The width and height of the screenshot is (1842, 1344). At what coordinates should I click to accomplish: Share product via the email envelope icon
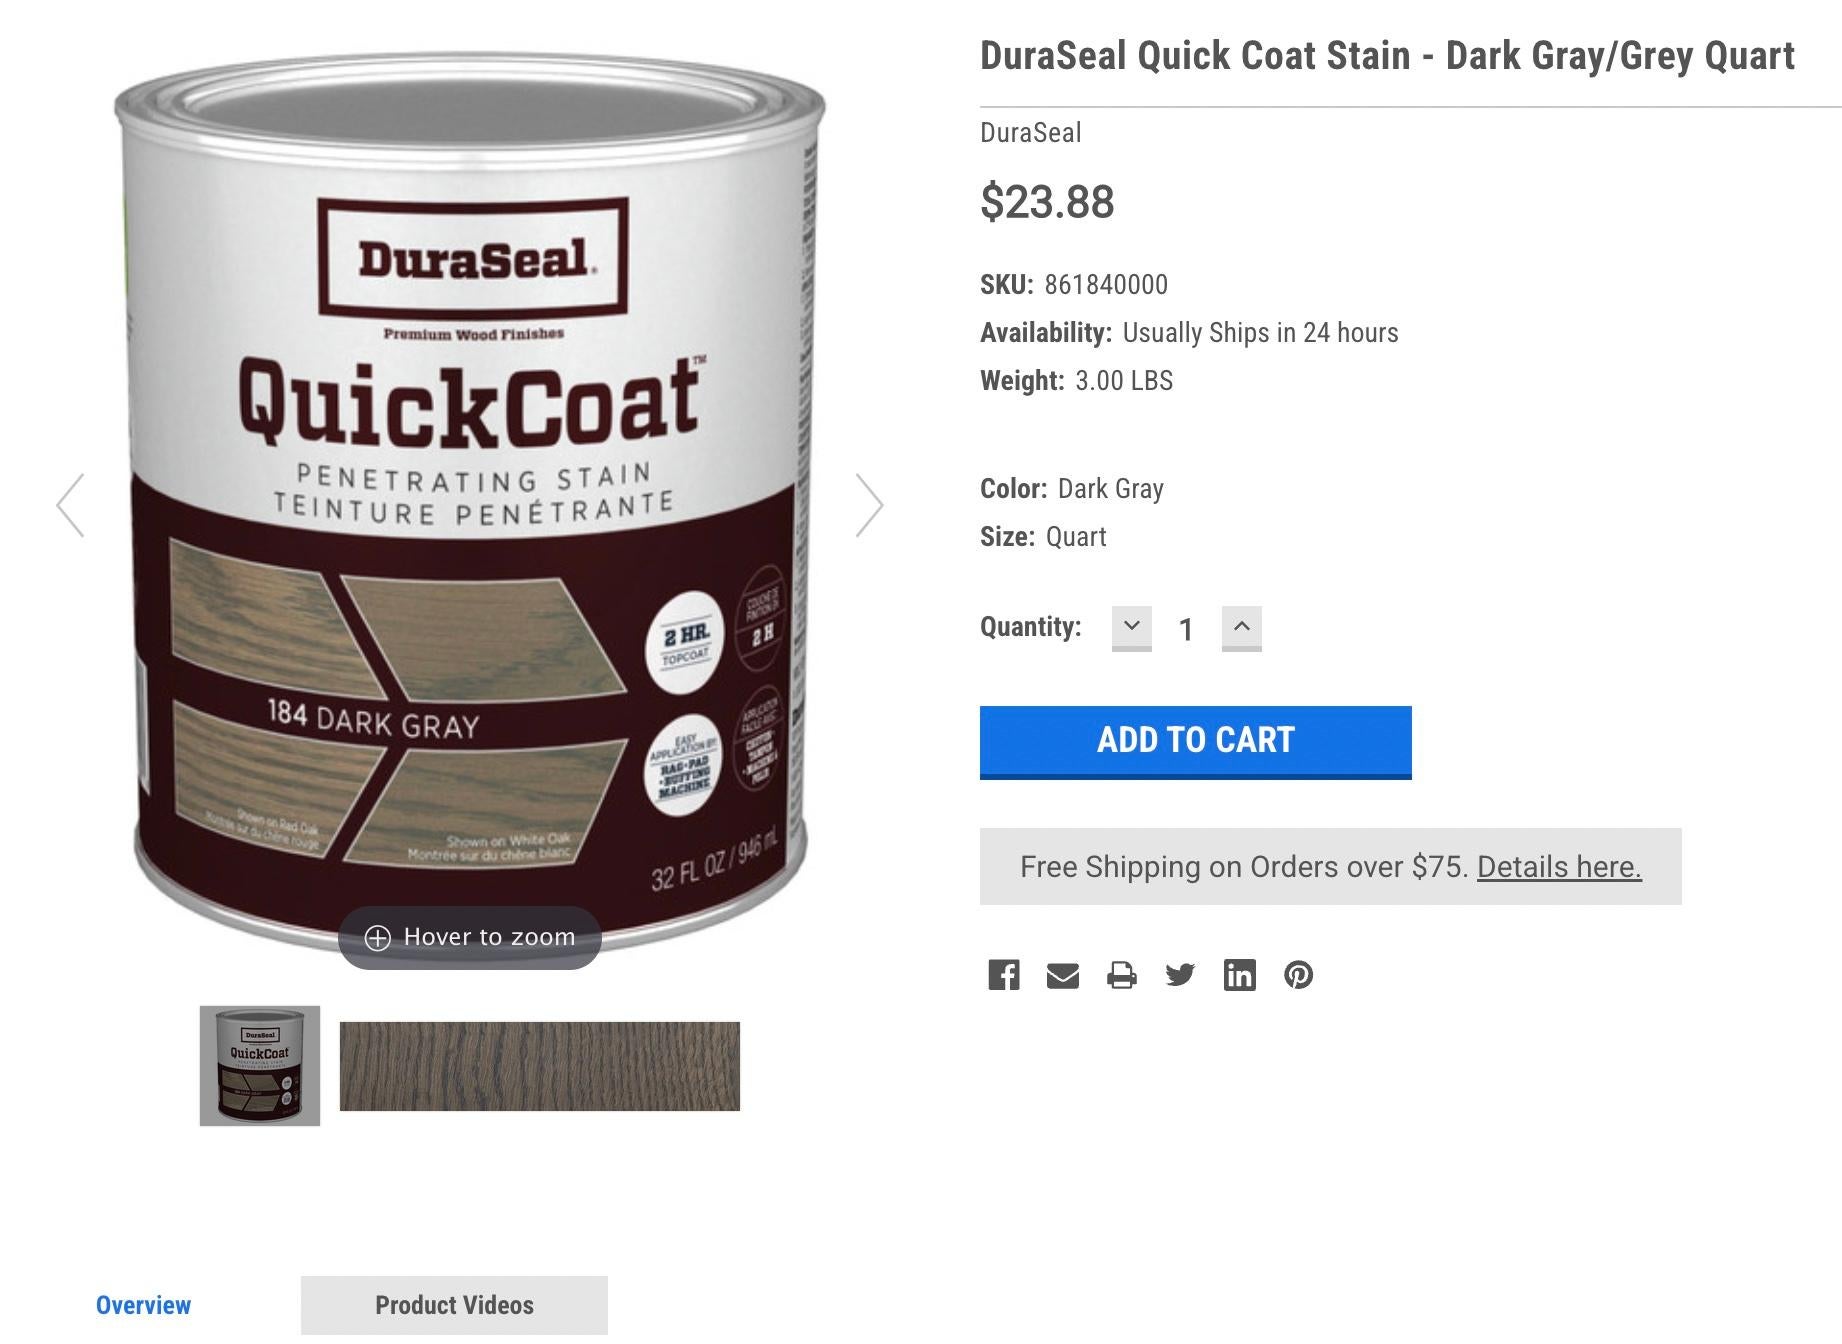[x=1062, y=975]
